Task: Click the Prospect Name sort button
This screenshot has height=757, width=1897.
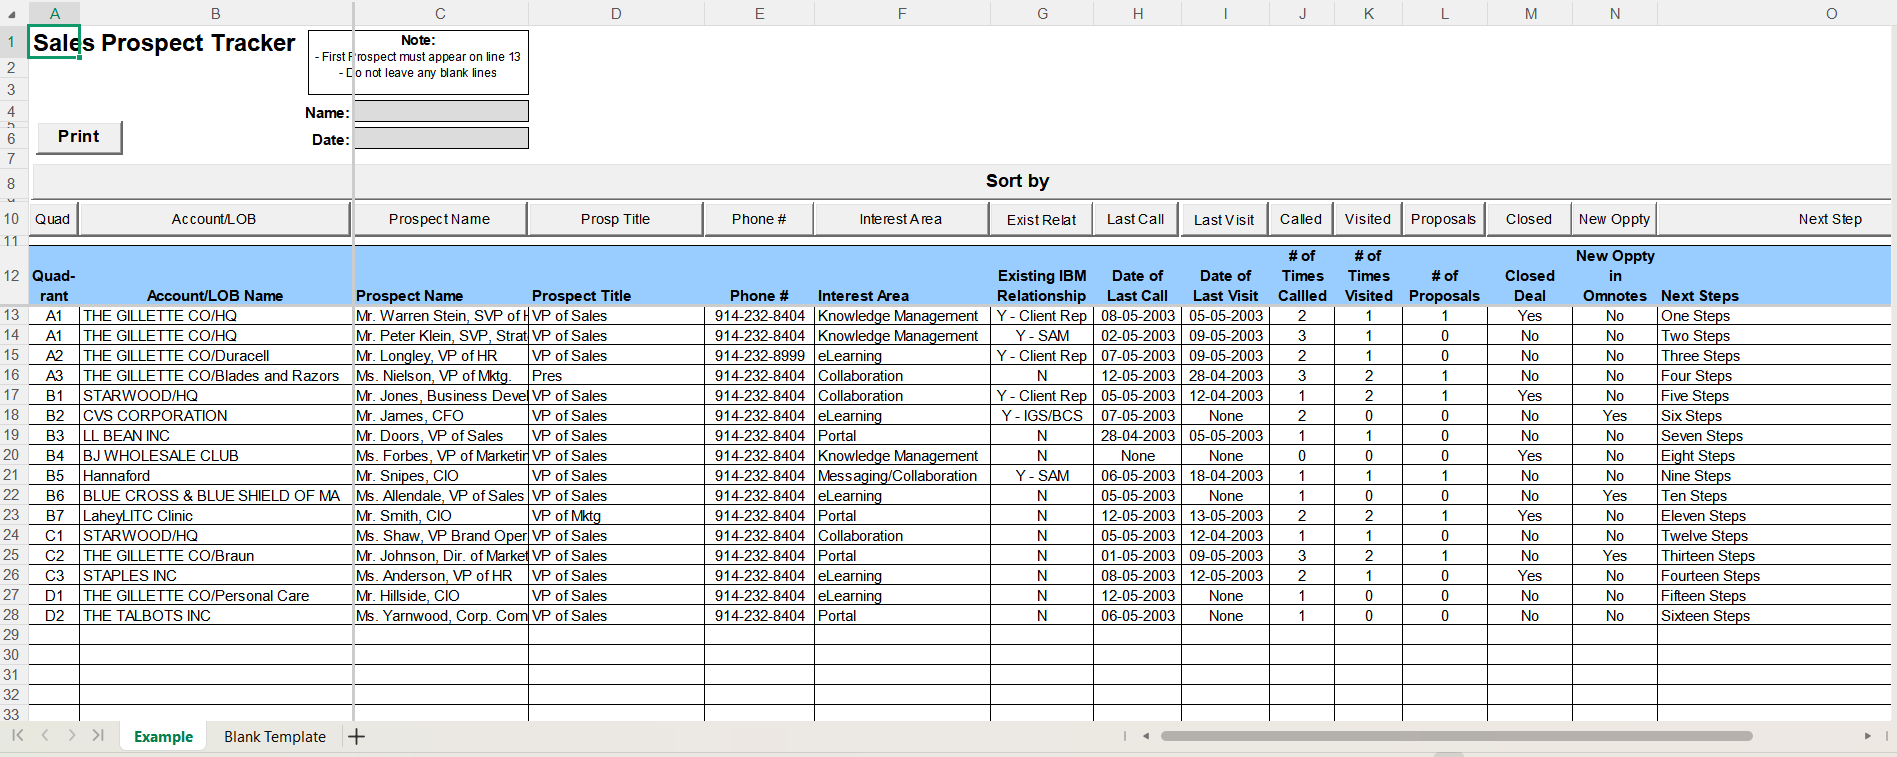Action: pos(440,219)
